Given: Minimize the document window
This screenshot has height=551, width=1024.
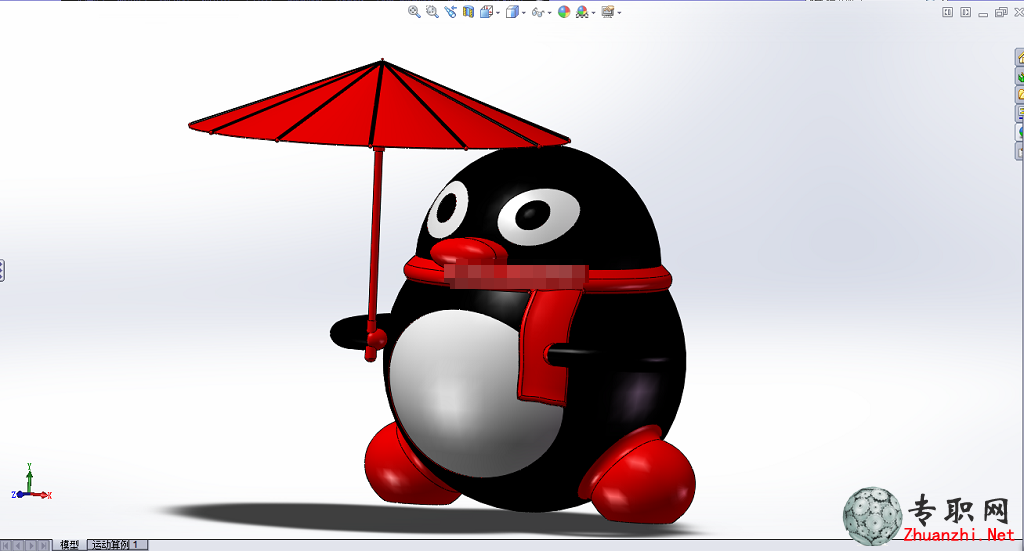Looking at the screenshot, I should click(984, 13).
